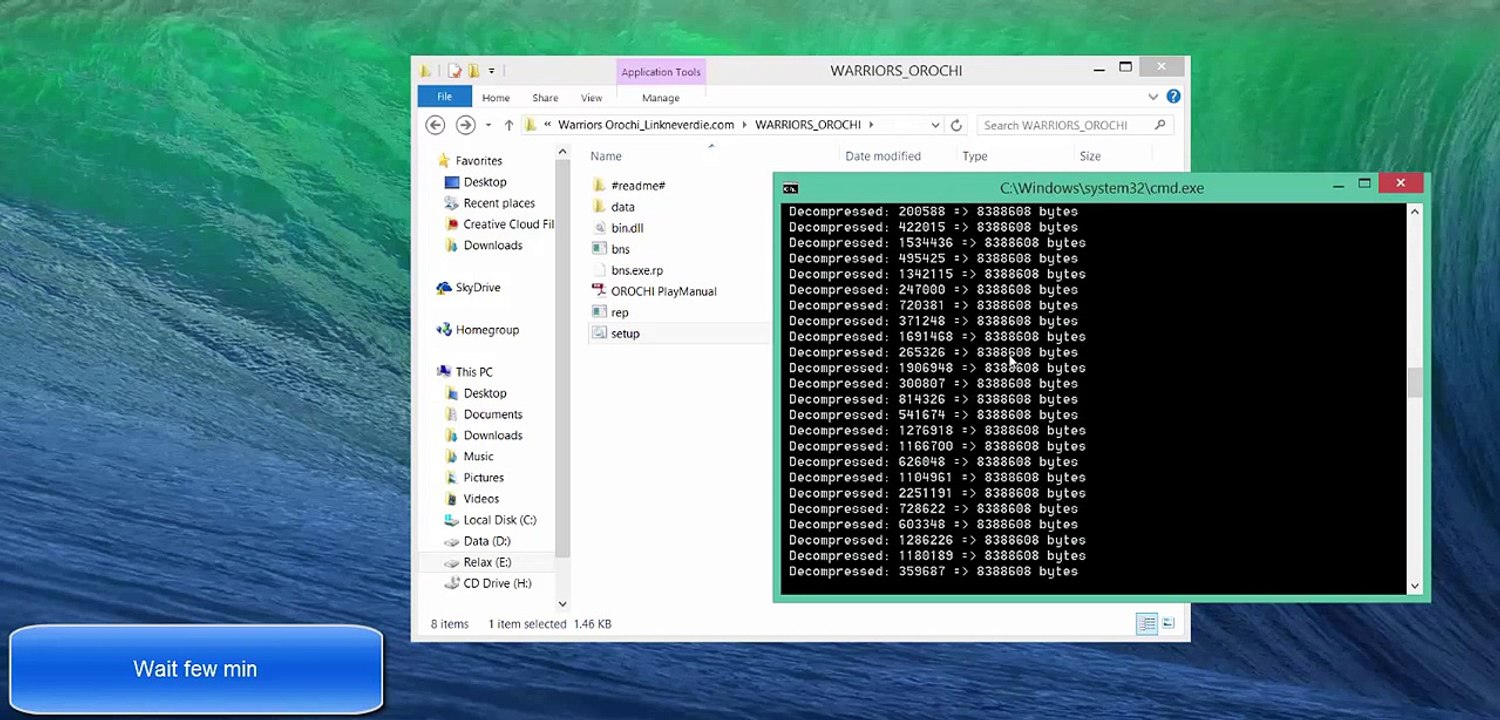Open the Pictures folder under This PC

[483, 477]
